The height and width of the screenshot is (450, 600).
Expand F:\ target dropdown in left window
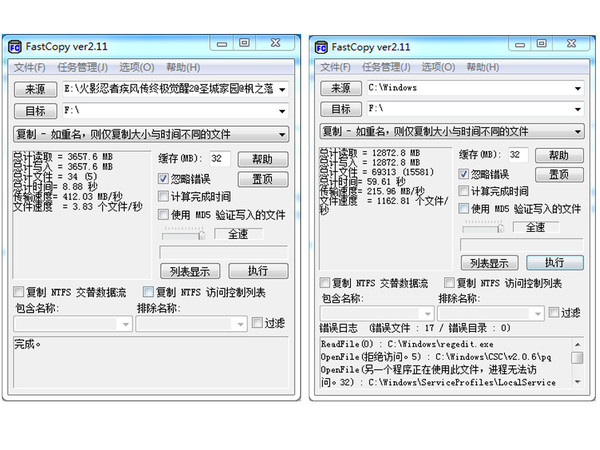click(x=282, y=111)
